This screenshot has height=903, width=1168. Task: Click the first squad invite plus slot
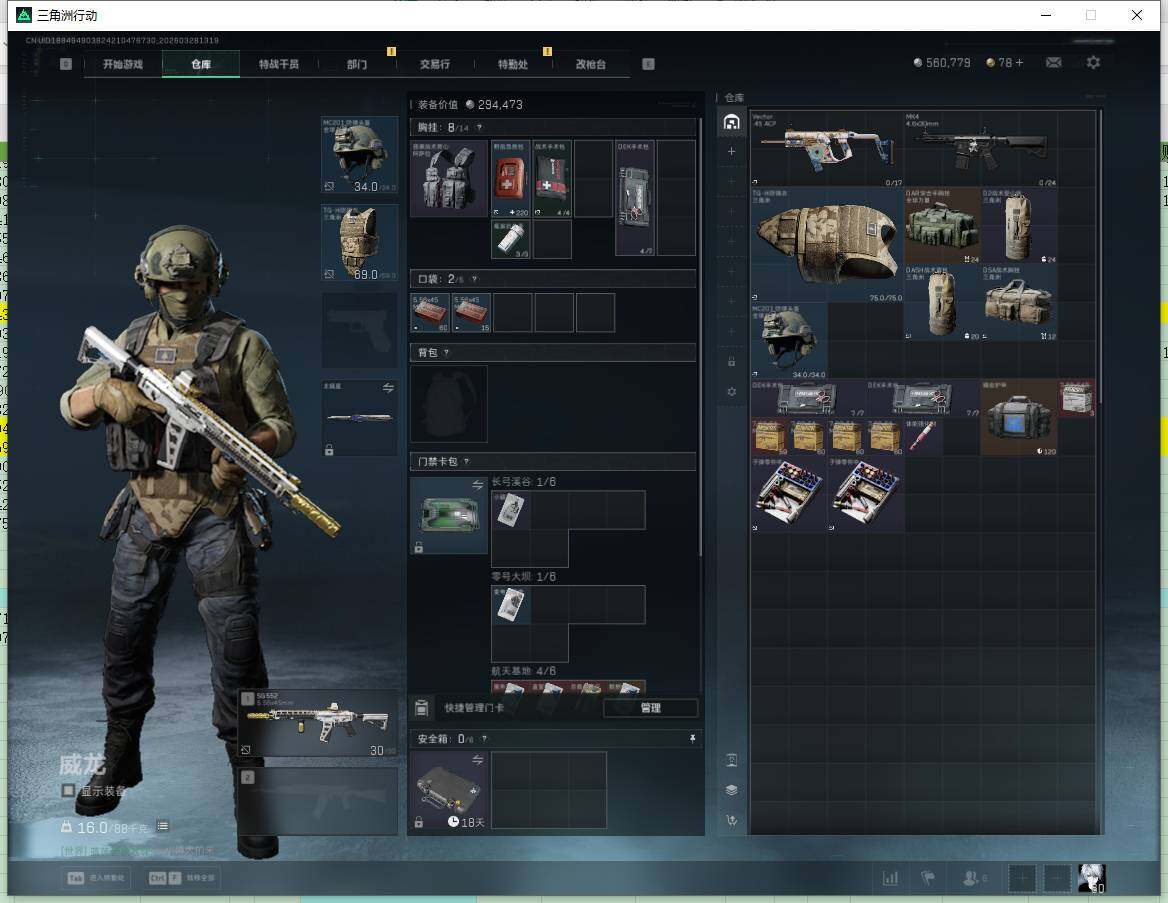coord(1022,878)
